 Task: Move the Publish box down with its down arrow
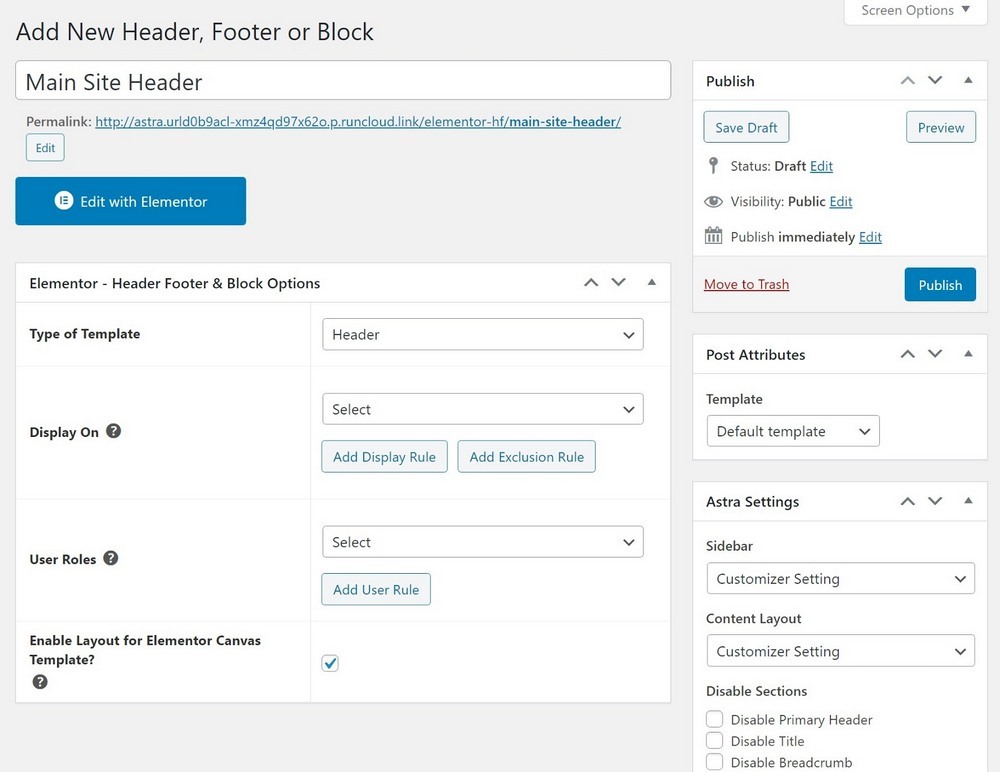[x=935, y=80]
